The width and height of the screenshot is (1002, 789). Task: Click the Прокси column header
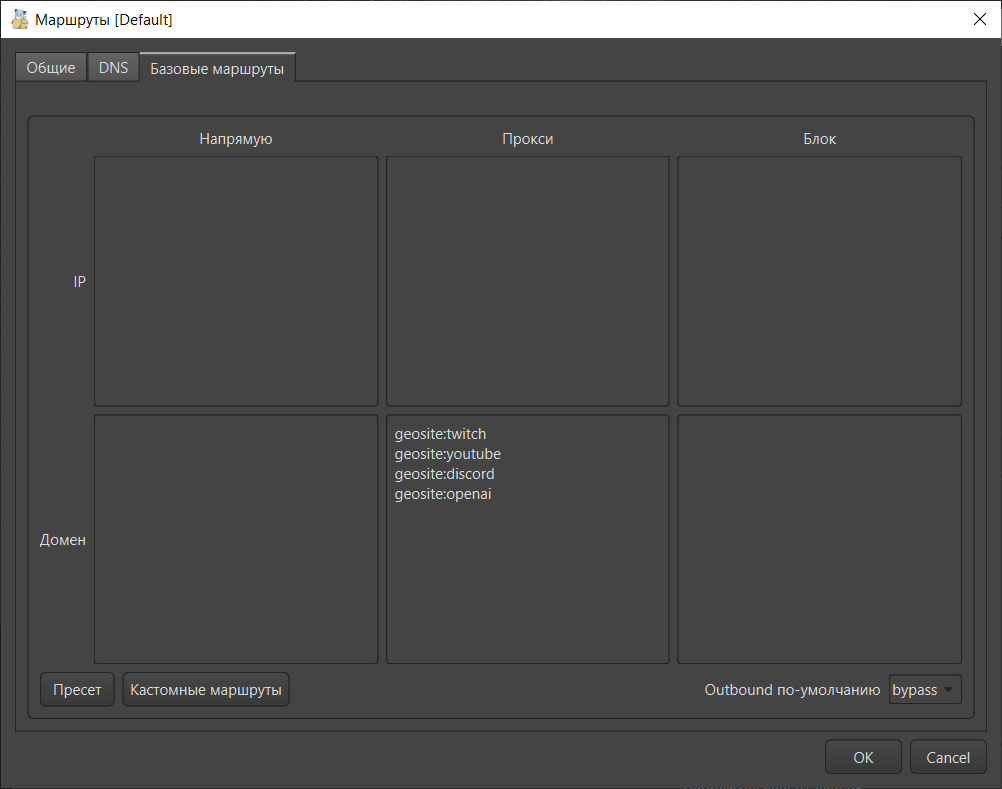(528, 139)
